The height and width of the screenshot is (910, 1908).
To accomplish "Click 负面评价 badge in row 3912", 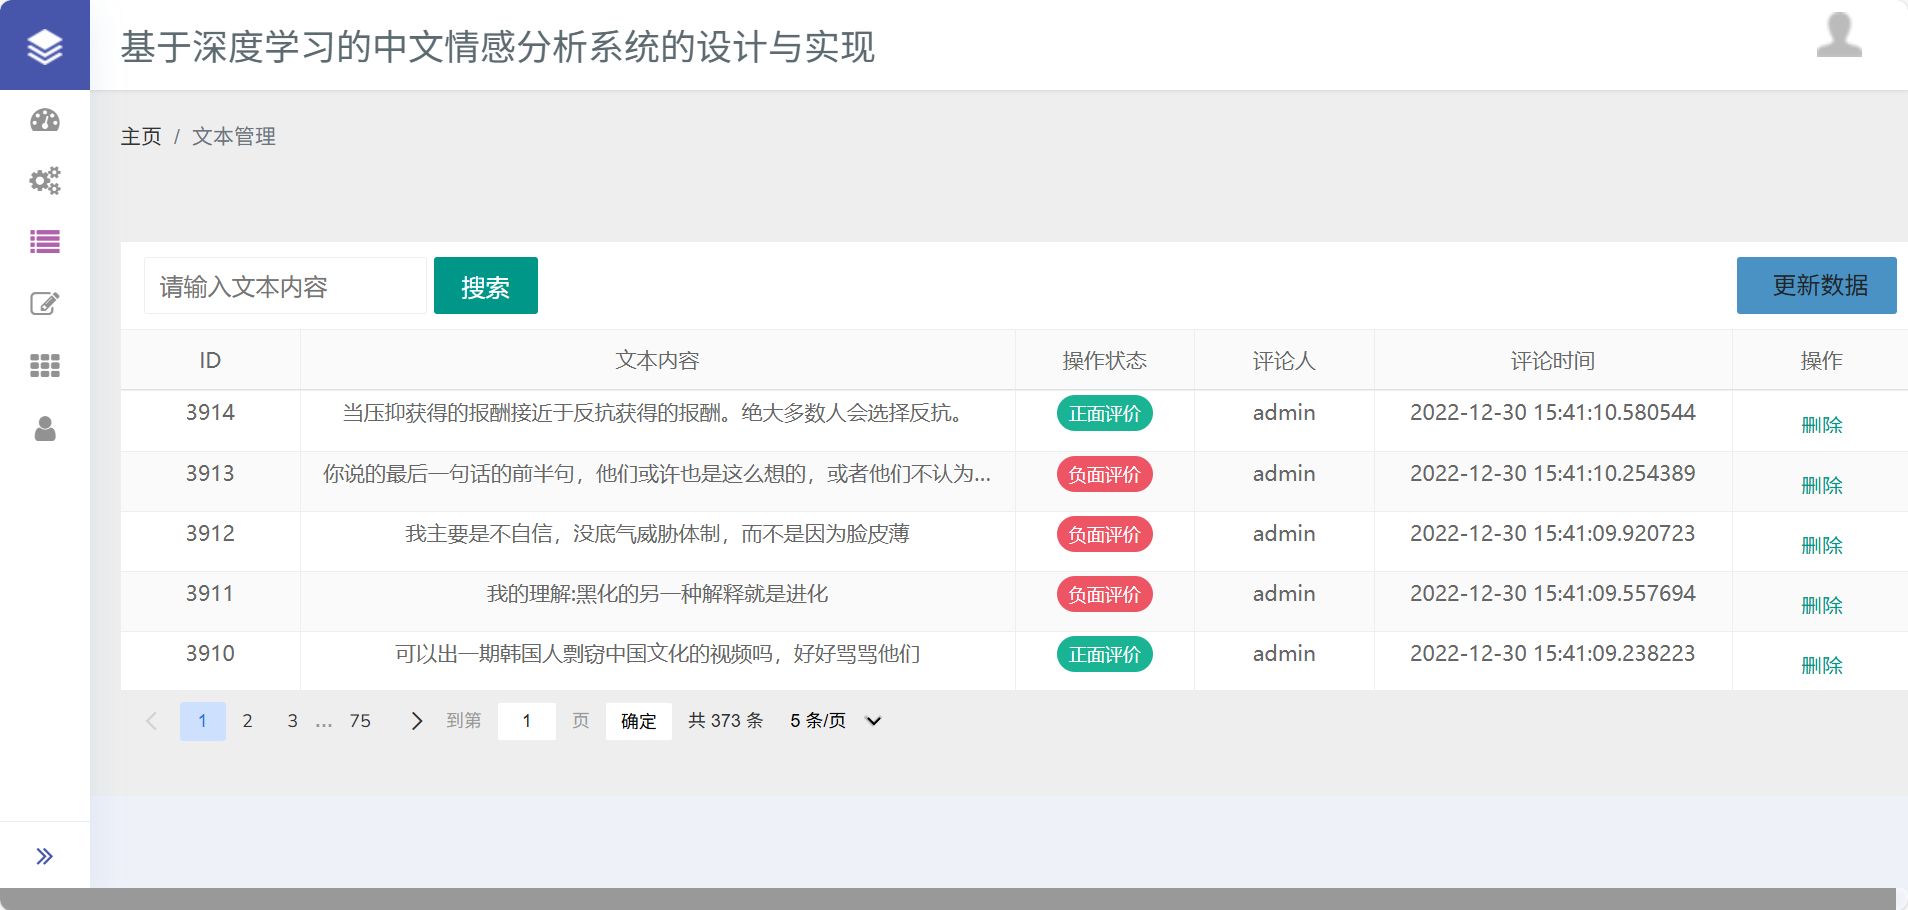I will [1105, 535].
